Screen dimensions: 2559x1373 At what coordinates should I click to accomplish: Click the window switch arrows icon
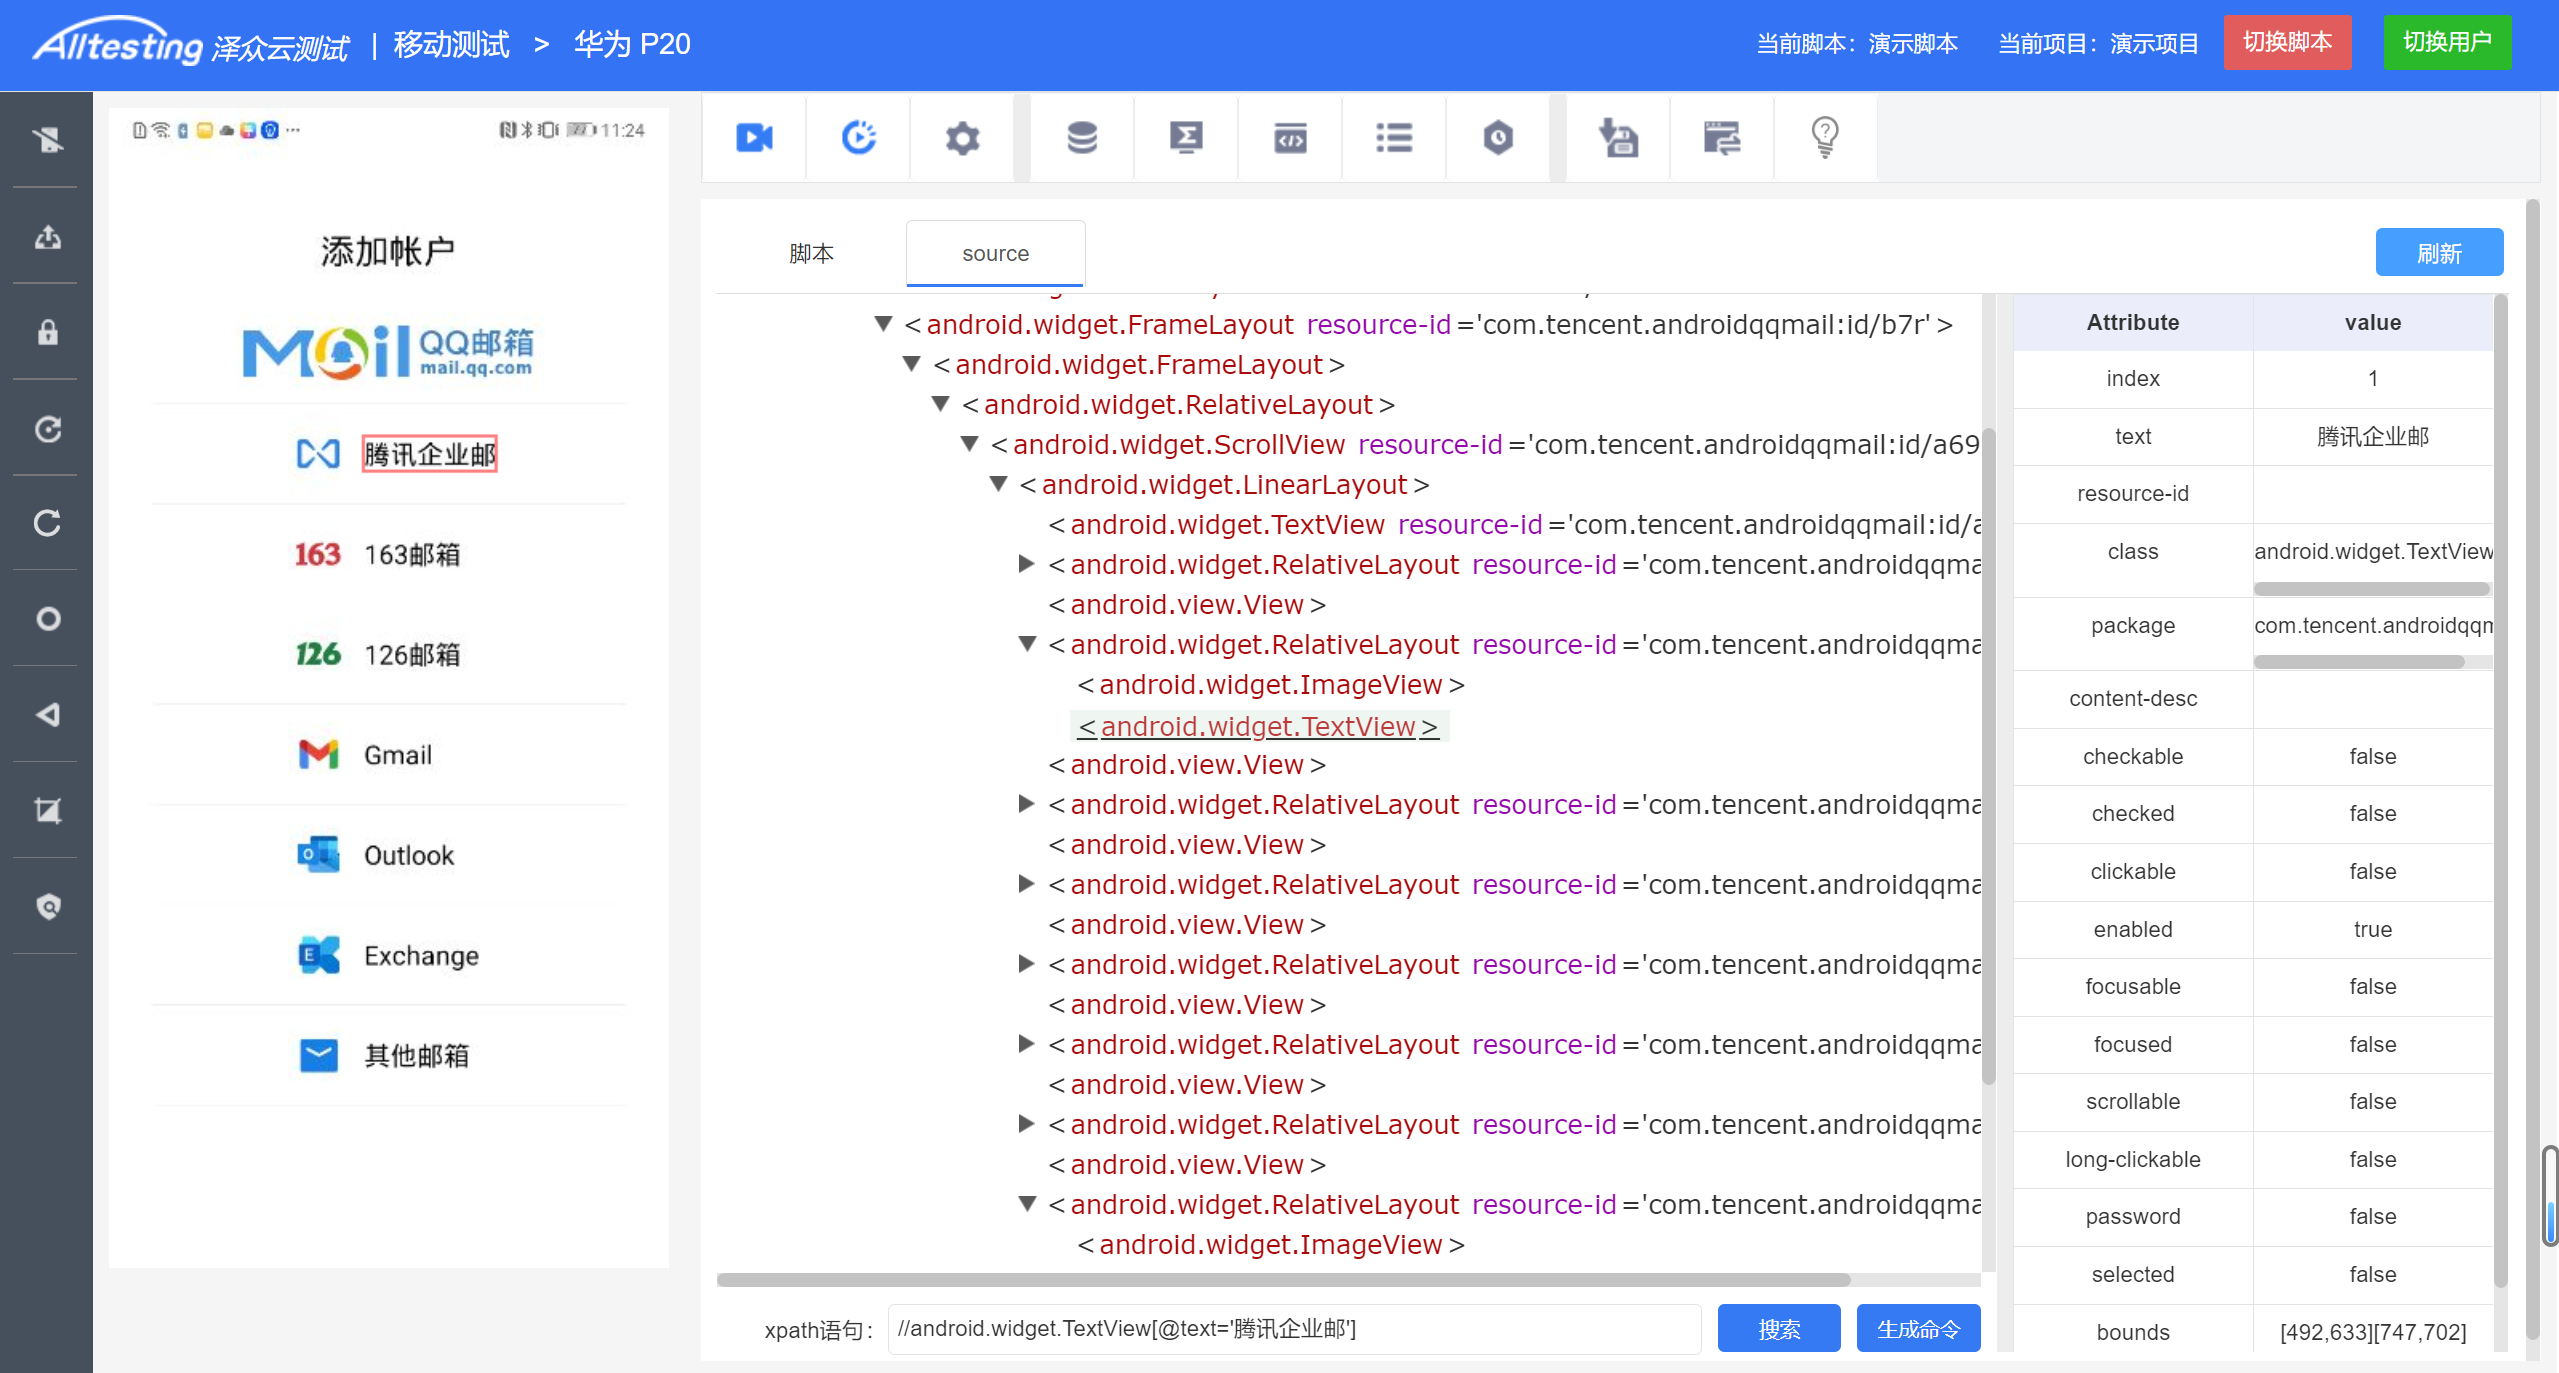(x=1722, y=137)
